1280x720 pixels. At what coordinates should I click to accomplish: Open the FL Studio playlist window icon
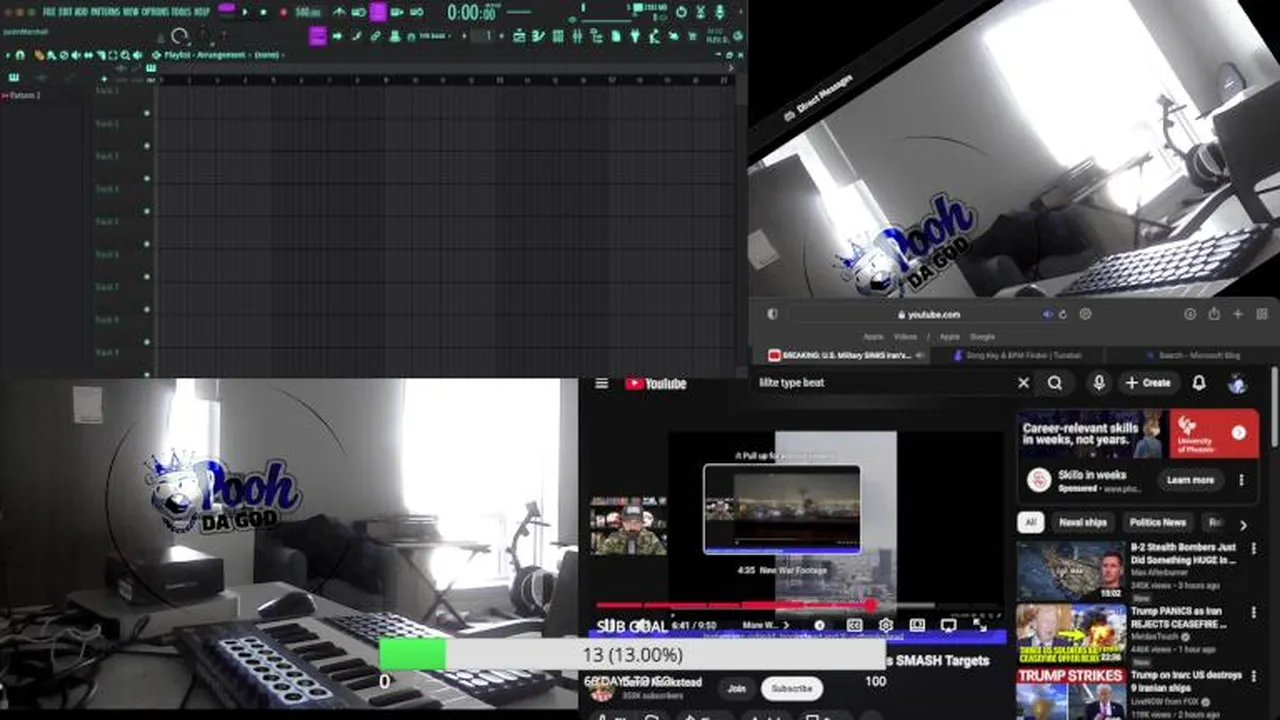519,36
